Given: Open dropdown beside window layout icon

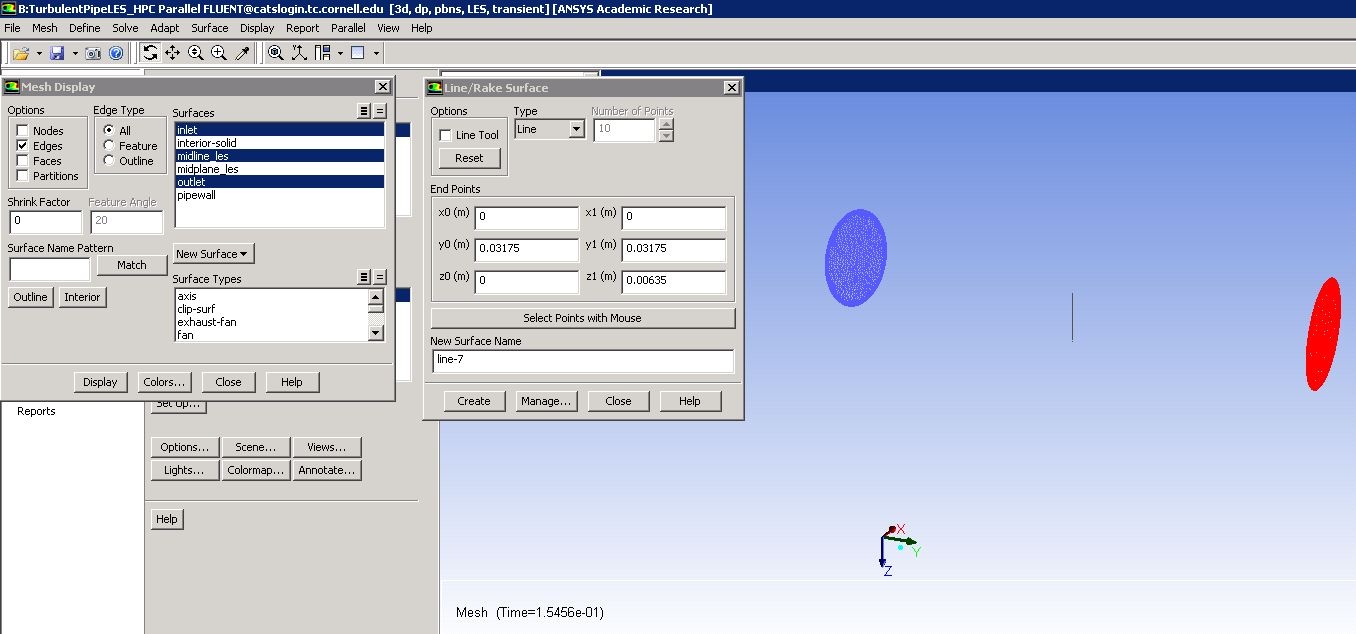Looking at the screenshot, I should pyautogui.click(x=340, y=53).
